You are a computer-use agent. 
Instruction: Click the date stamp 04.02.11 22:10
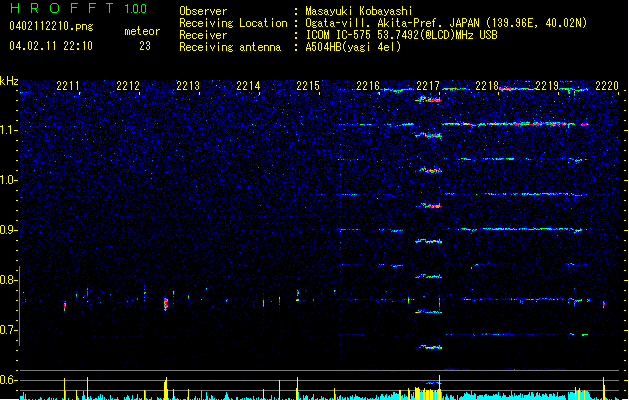51,46
